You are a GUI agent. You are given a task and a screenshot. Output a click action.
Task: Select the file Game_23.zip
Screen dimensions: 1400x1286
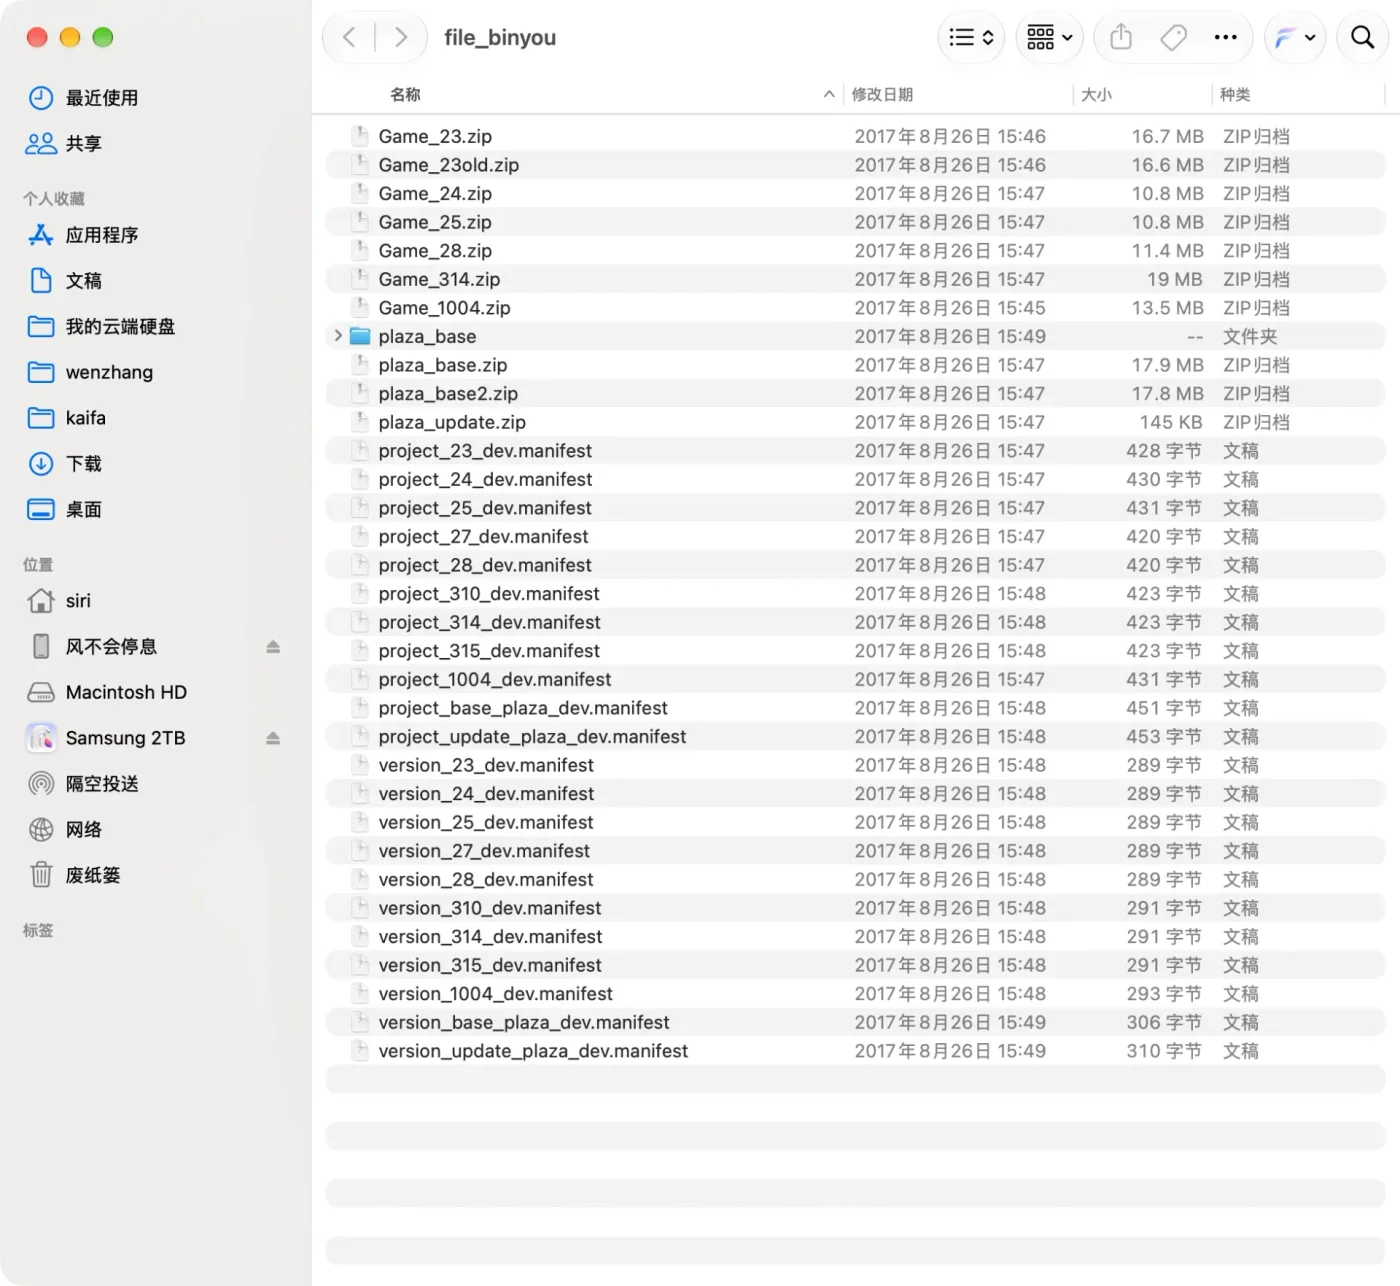click(x=855, y=136)
